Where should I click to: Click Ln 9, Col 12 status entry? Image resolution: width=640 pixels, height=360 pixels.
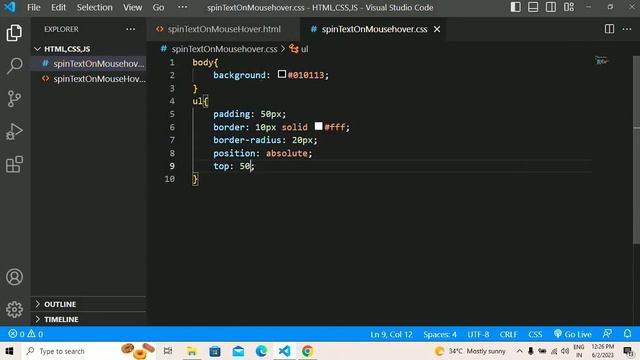point(391,334)
